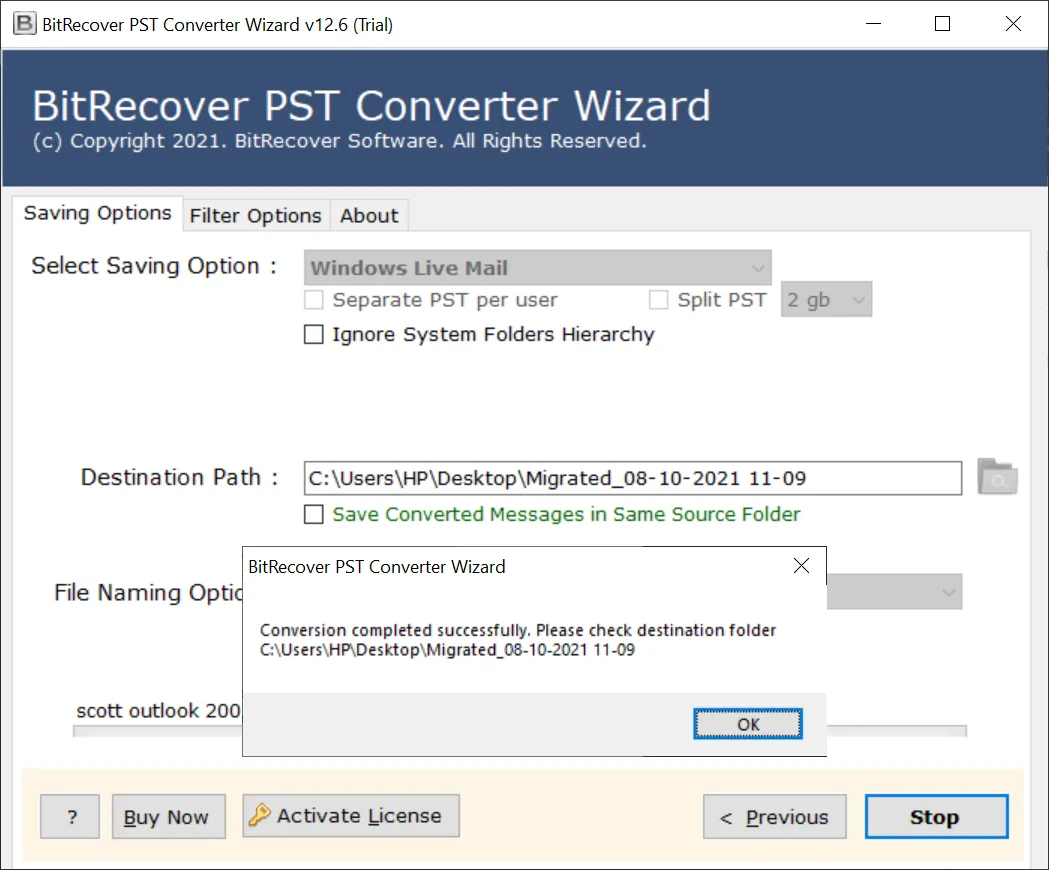The image size is (1049, 870).
Task: Toggle the Split PST checkbox
Action: point(659,300)
